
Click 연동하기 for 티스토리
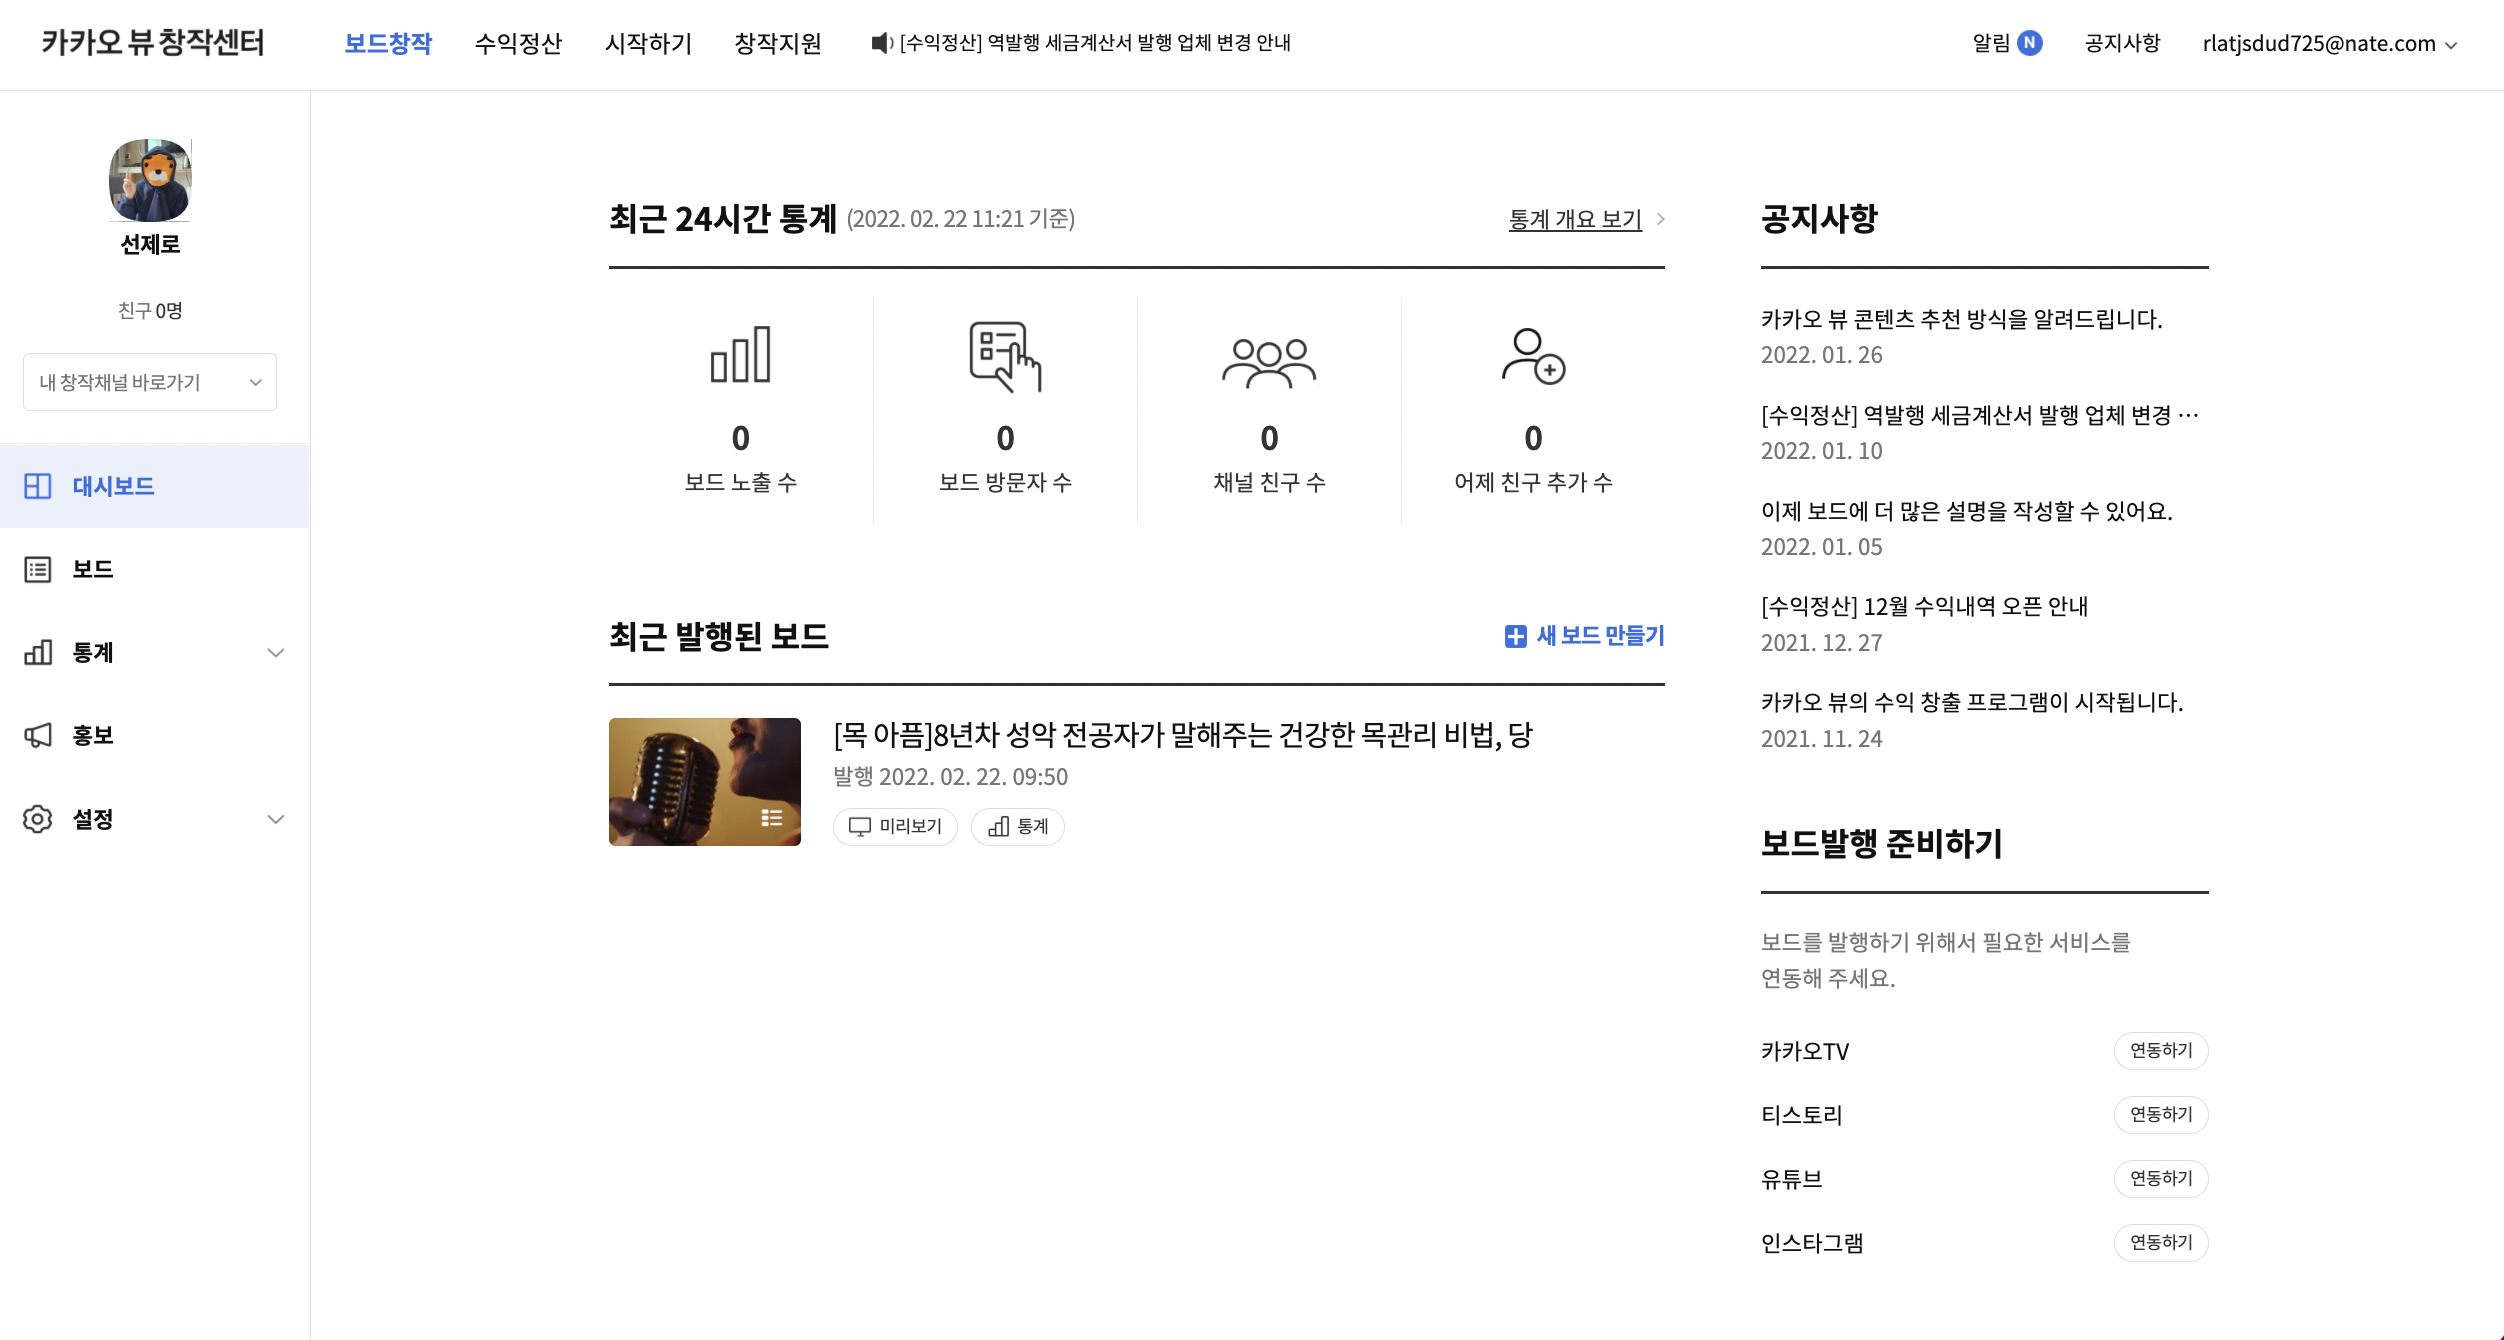(2161, 1115)
